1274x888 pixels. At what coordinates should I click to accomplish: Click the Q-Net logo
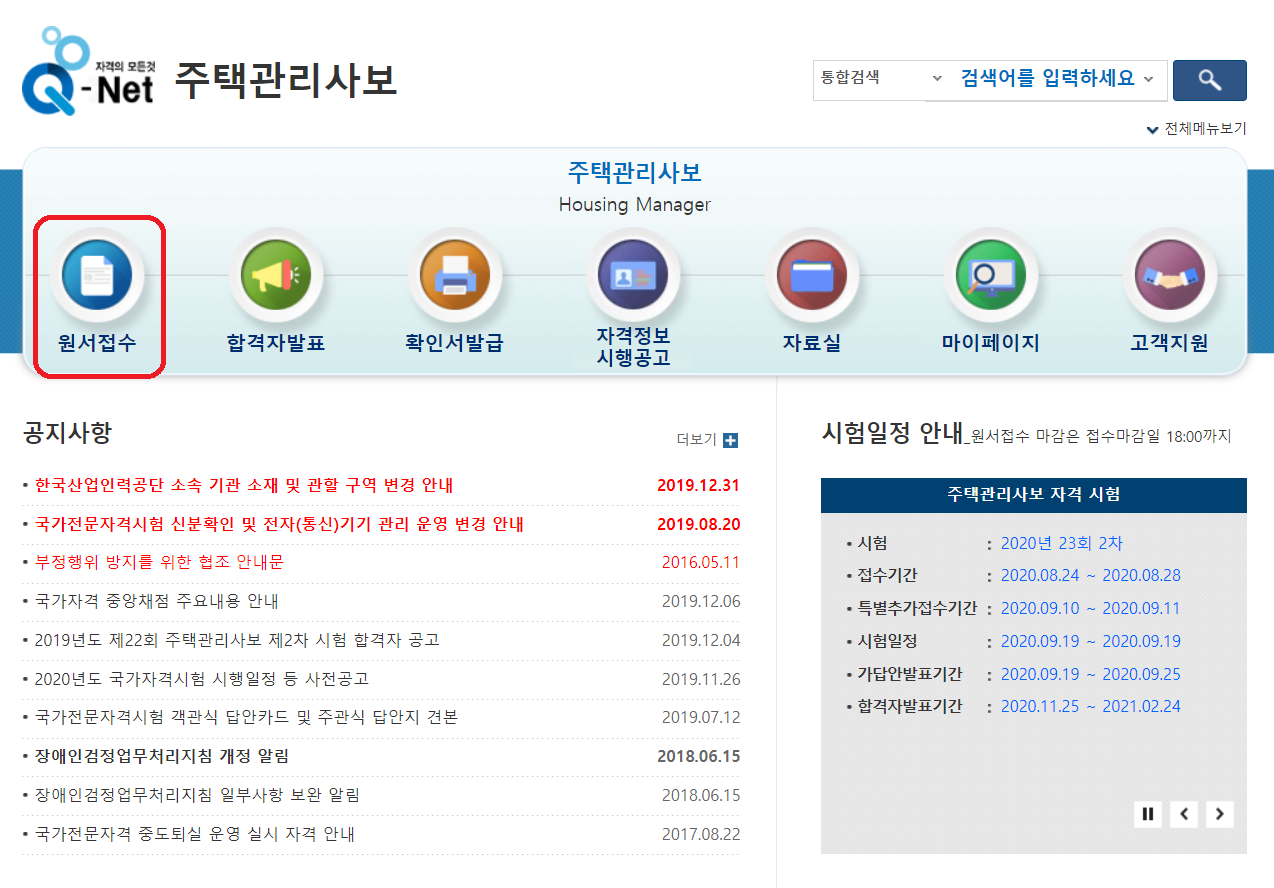click(88, 70)
